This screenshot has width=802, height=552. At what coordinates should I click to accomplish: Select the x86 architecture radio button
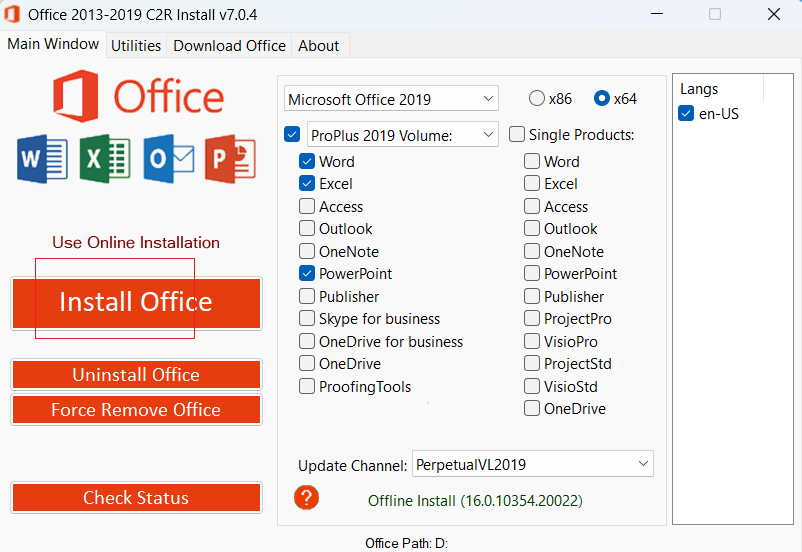point(537,98)
